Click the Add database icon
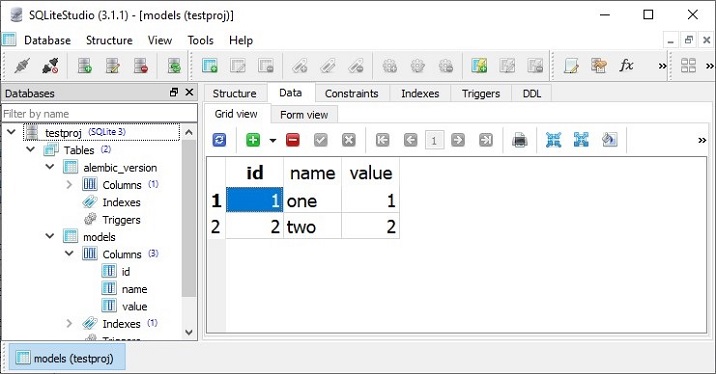This screenshot has height=374, width=716. point(84,66)
